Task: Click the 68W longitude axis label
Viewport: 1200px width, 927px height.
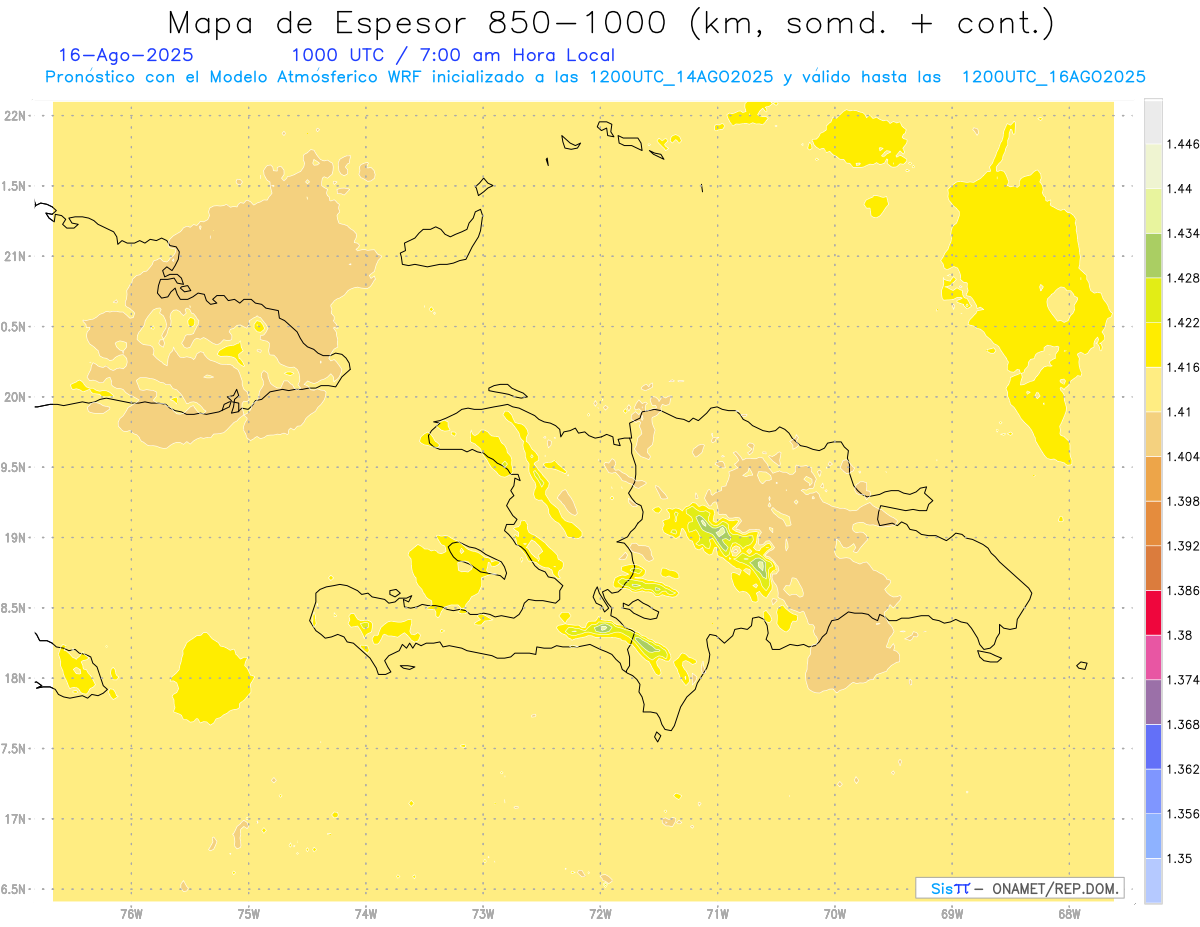Action: pos(1068,914)
